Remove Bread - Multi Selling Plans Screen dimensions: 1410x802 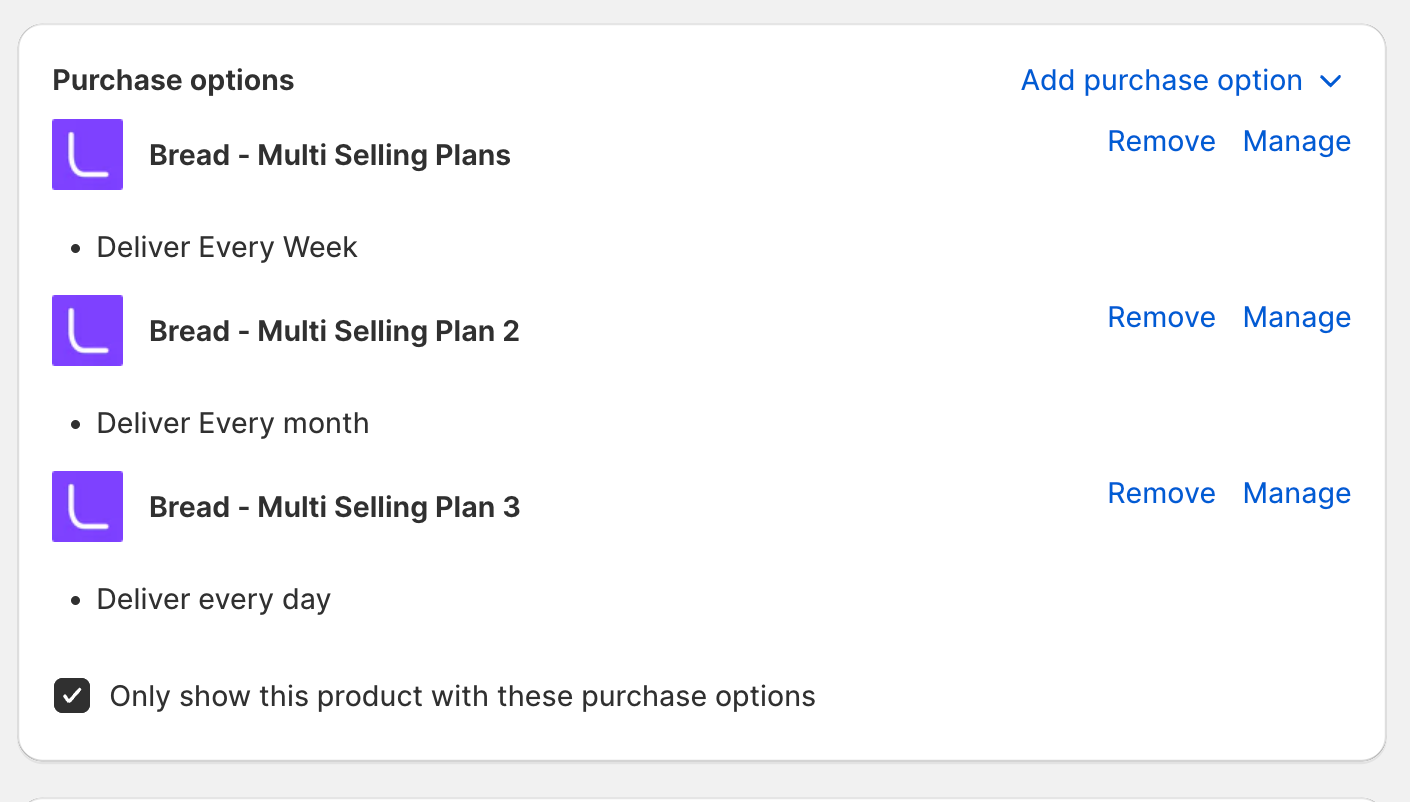pos(1161,142)
